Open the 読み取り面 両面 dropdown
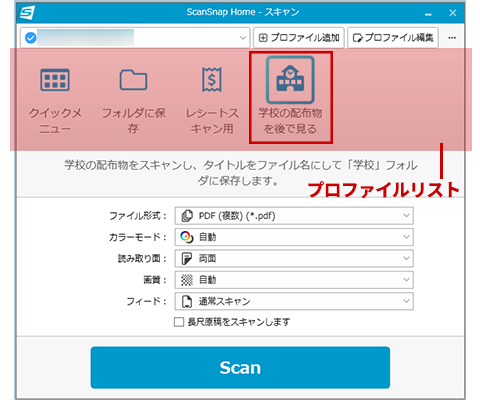 294,258
